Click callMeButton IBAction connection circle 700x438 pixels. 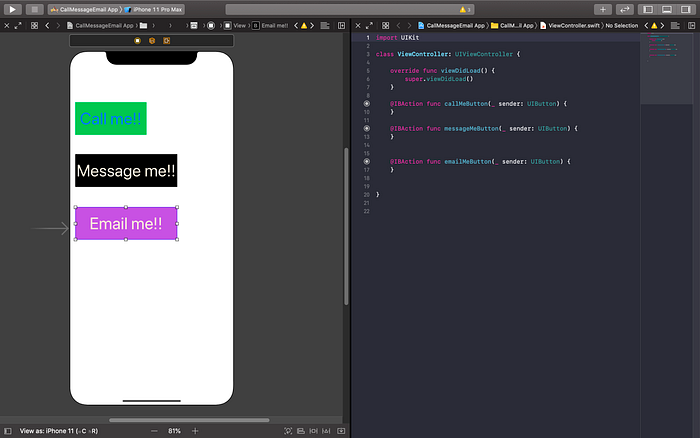[x=367, y=103]
